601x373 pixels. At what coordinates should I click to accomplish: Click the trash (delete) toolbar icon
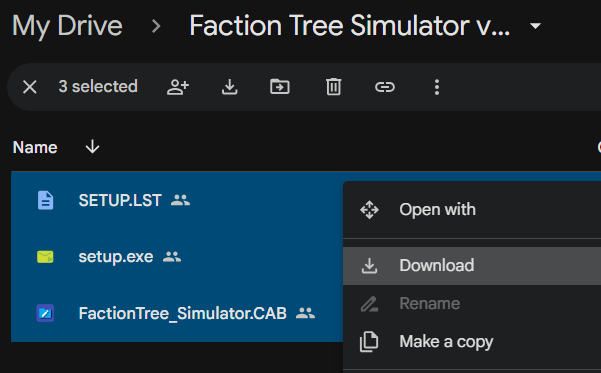[x=333, y=87]
